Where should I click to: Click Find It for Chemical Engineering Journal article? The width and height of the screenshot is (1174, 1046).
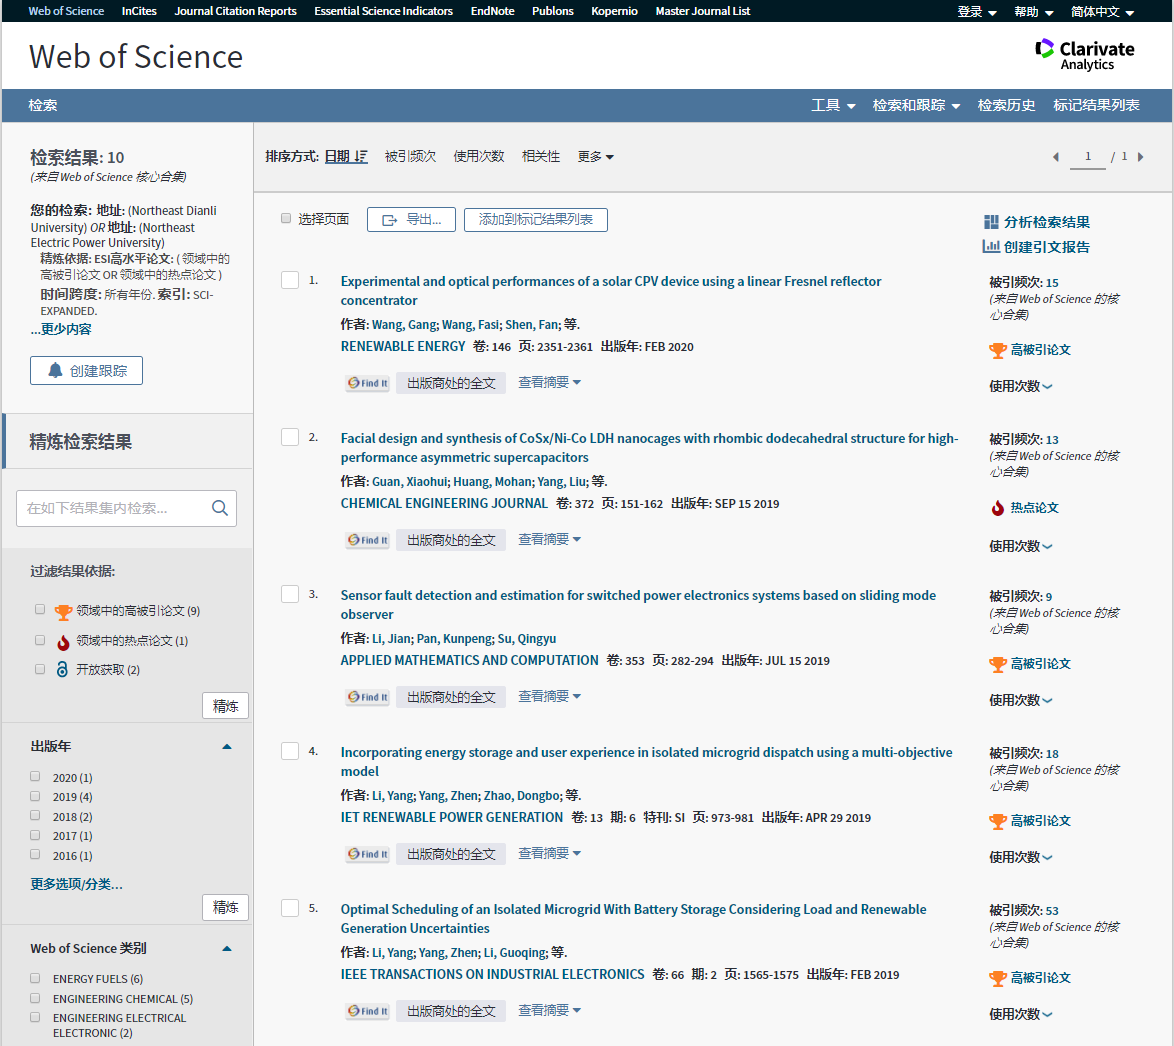(x=368, y=541)
